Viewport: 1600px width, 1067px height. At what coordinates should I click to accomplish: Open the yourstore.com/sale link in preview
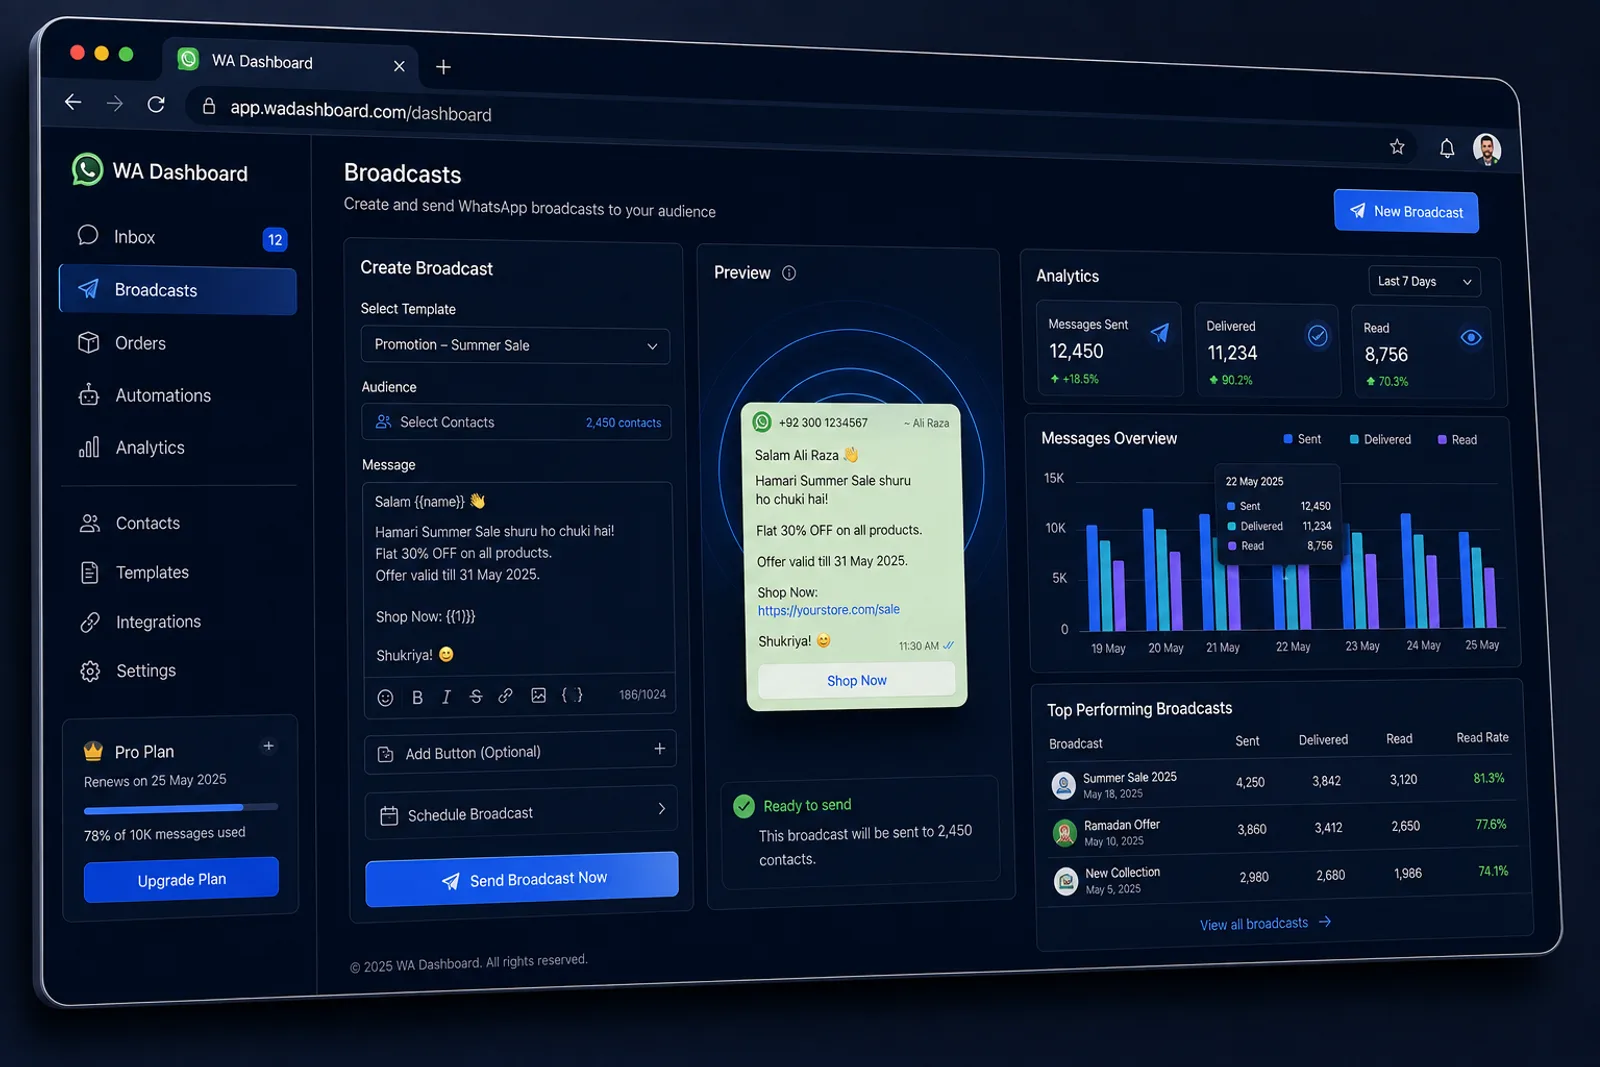(x=829, y=610)
